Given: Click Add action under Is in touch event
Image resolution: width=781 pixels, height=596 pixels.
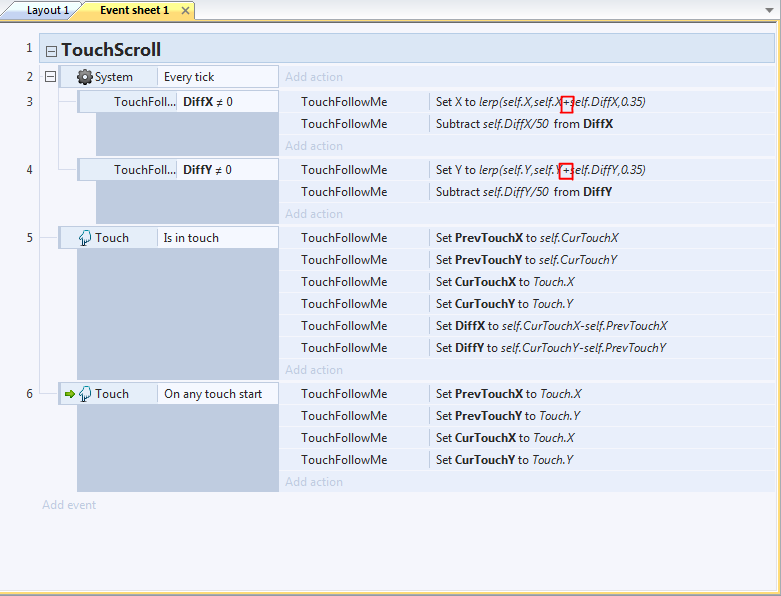Looking at the screenshot, I should (314, 370).
